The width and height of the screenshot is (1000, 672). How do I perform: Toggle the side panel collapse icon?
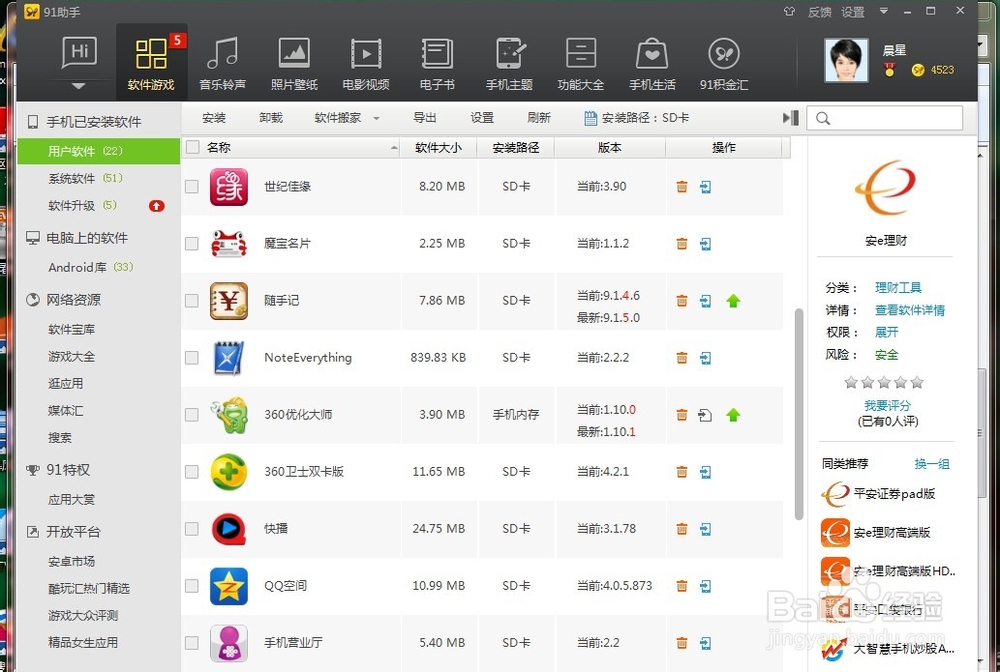pyautogui.click(x=791, y=118)
